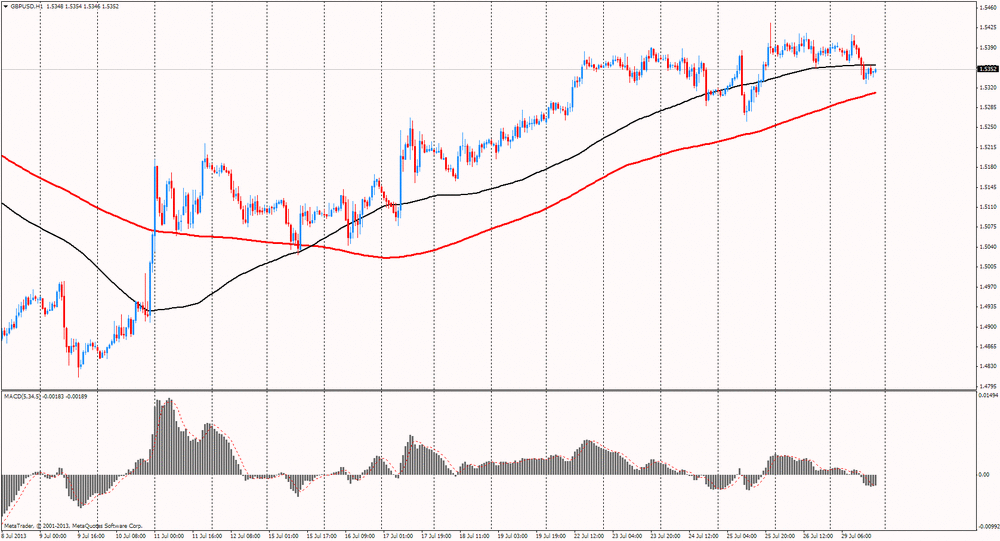Click the current price marker 1.5352

987,68
